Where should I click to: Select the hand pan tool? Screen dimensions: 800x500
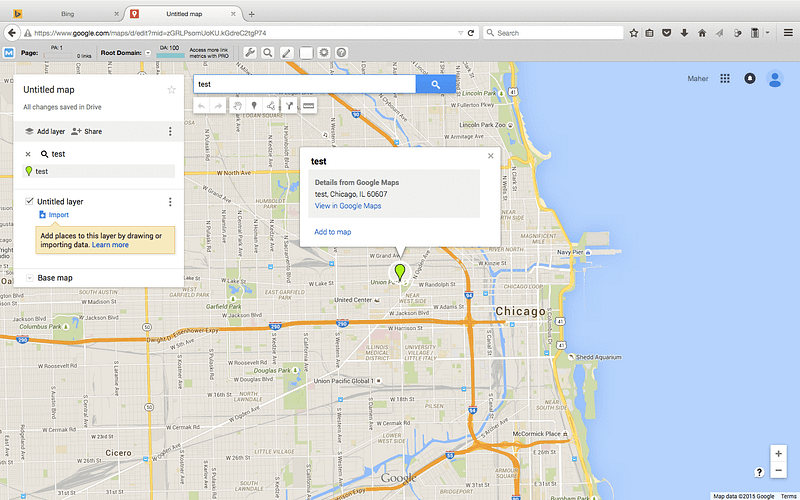pos(237,106)
